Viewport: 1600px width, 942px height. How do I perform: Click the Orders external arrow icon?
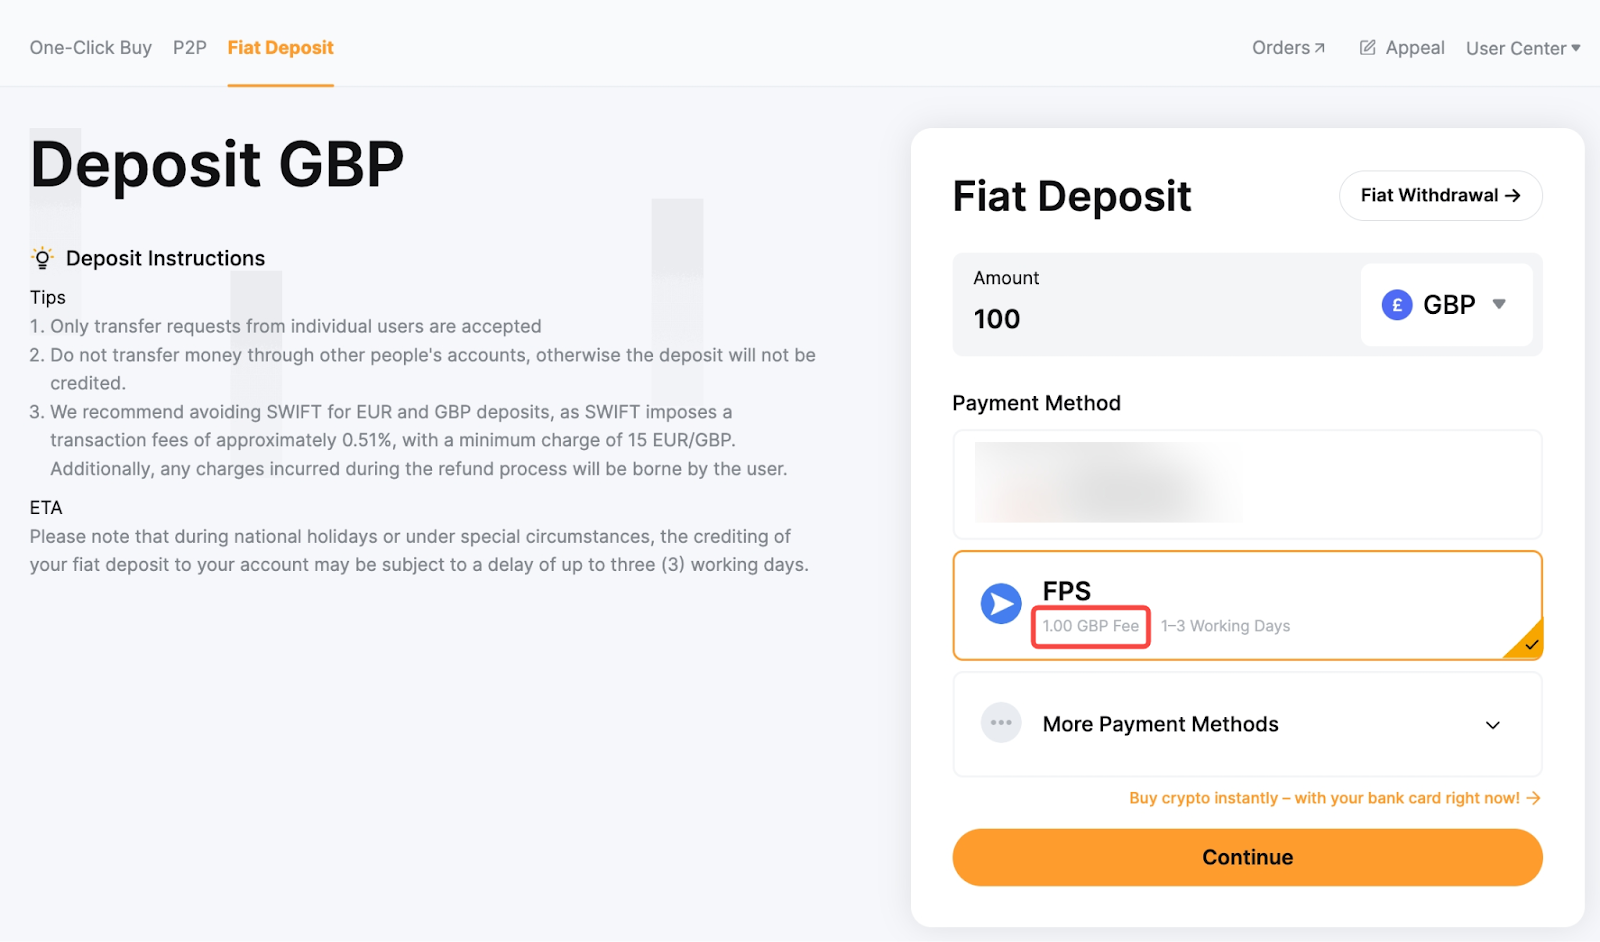pyautogui.click(x=1319, y=48)
